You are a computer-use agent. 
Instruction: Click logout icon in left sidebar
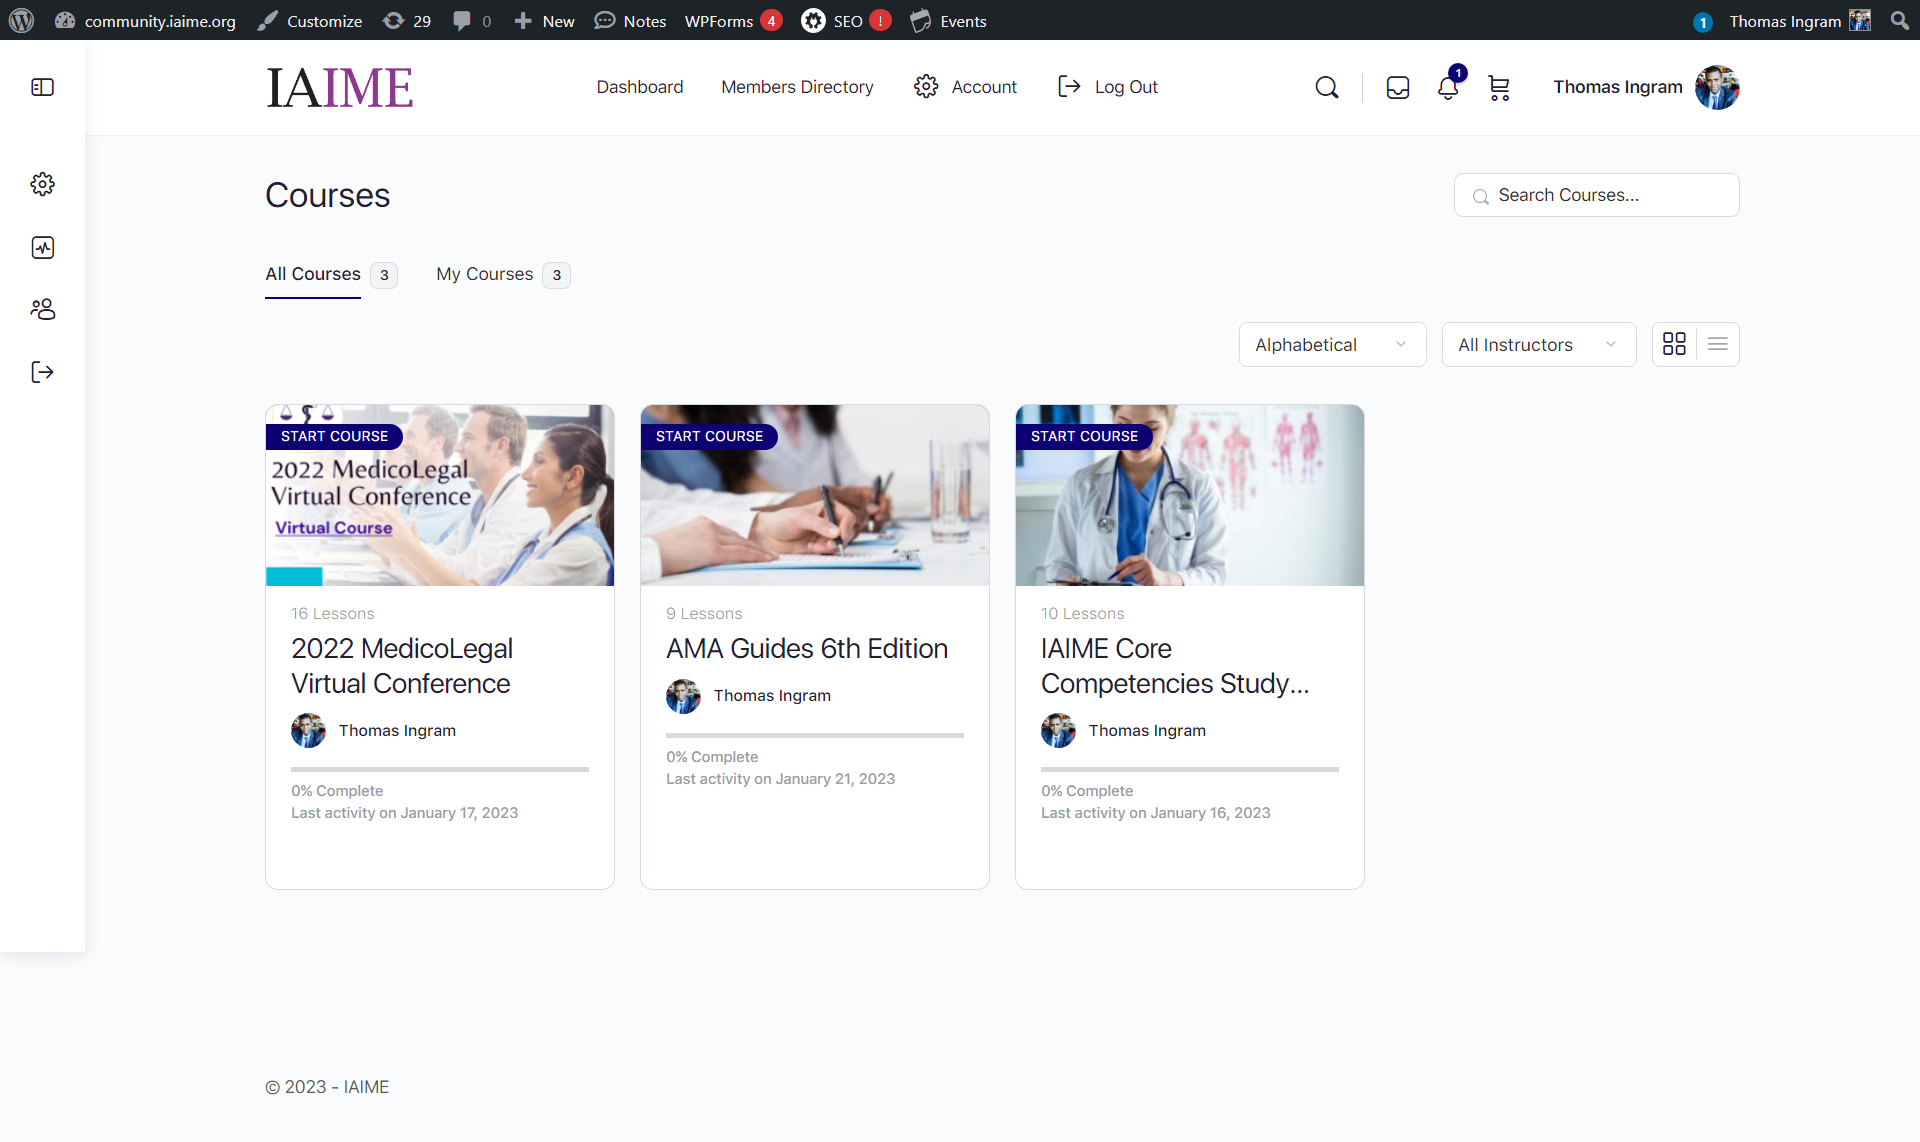tap(42, 372)
